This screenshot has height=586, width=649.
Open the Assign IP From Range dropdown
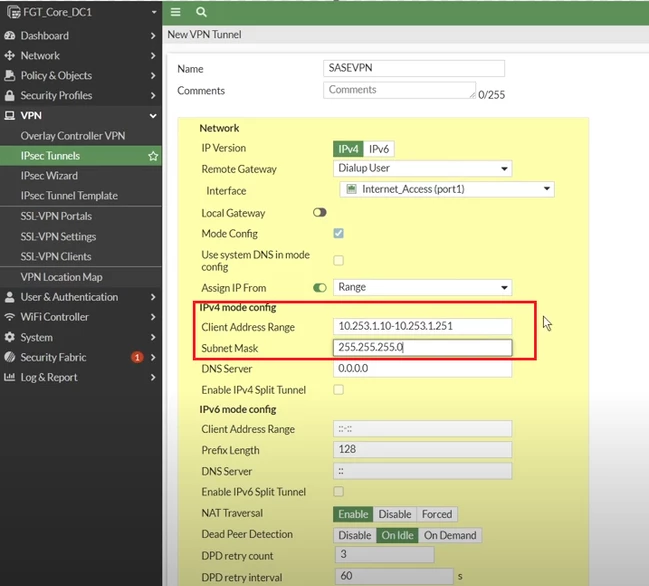point(423,287)
